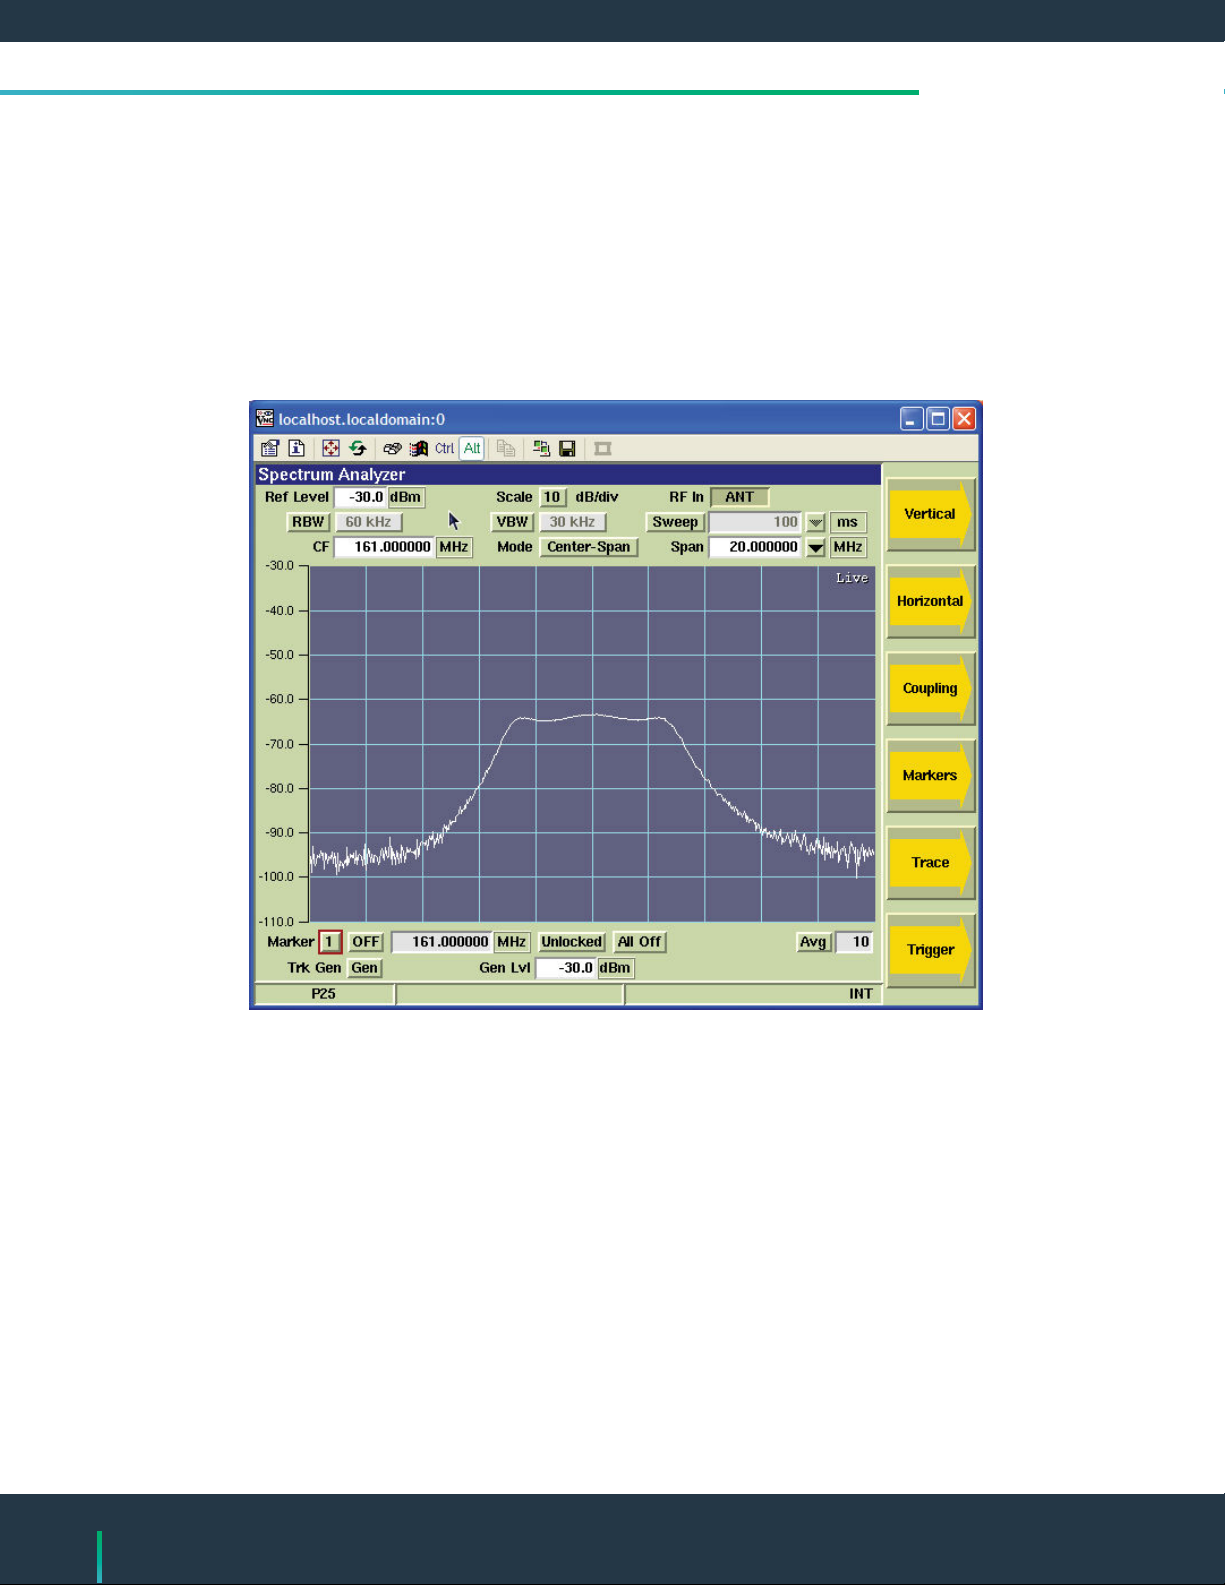Send Ctrl-Esc Windows flag icon
The height and width of the screenshot is (1585, 1225).
click(x=418, y=448)
